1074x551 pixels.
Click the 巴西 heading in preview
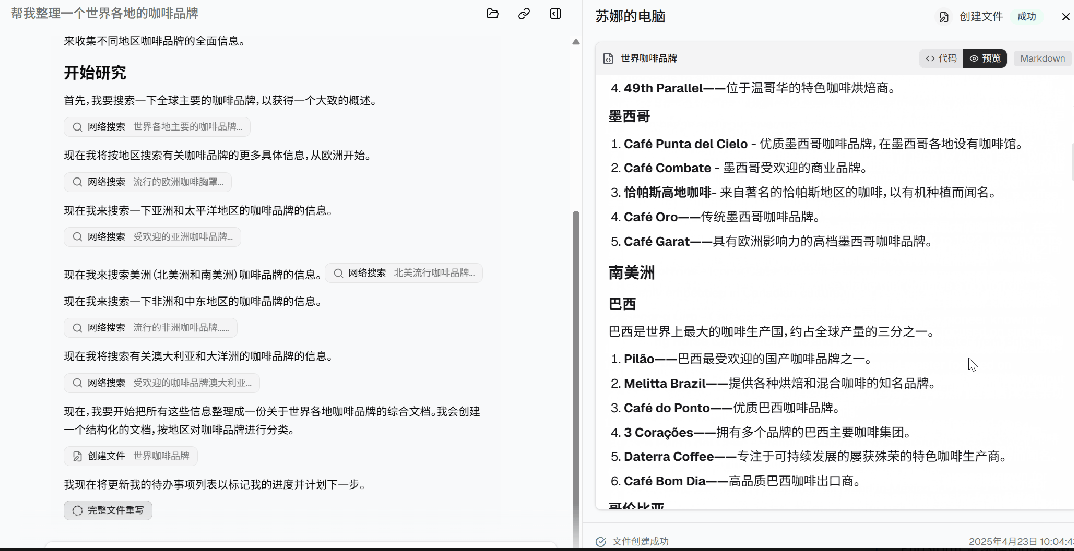point(622,304)
